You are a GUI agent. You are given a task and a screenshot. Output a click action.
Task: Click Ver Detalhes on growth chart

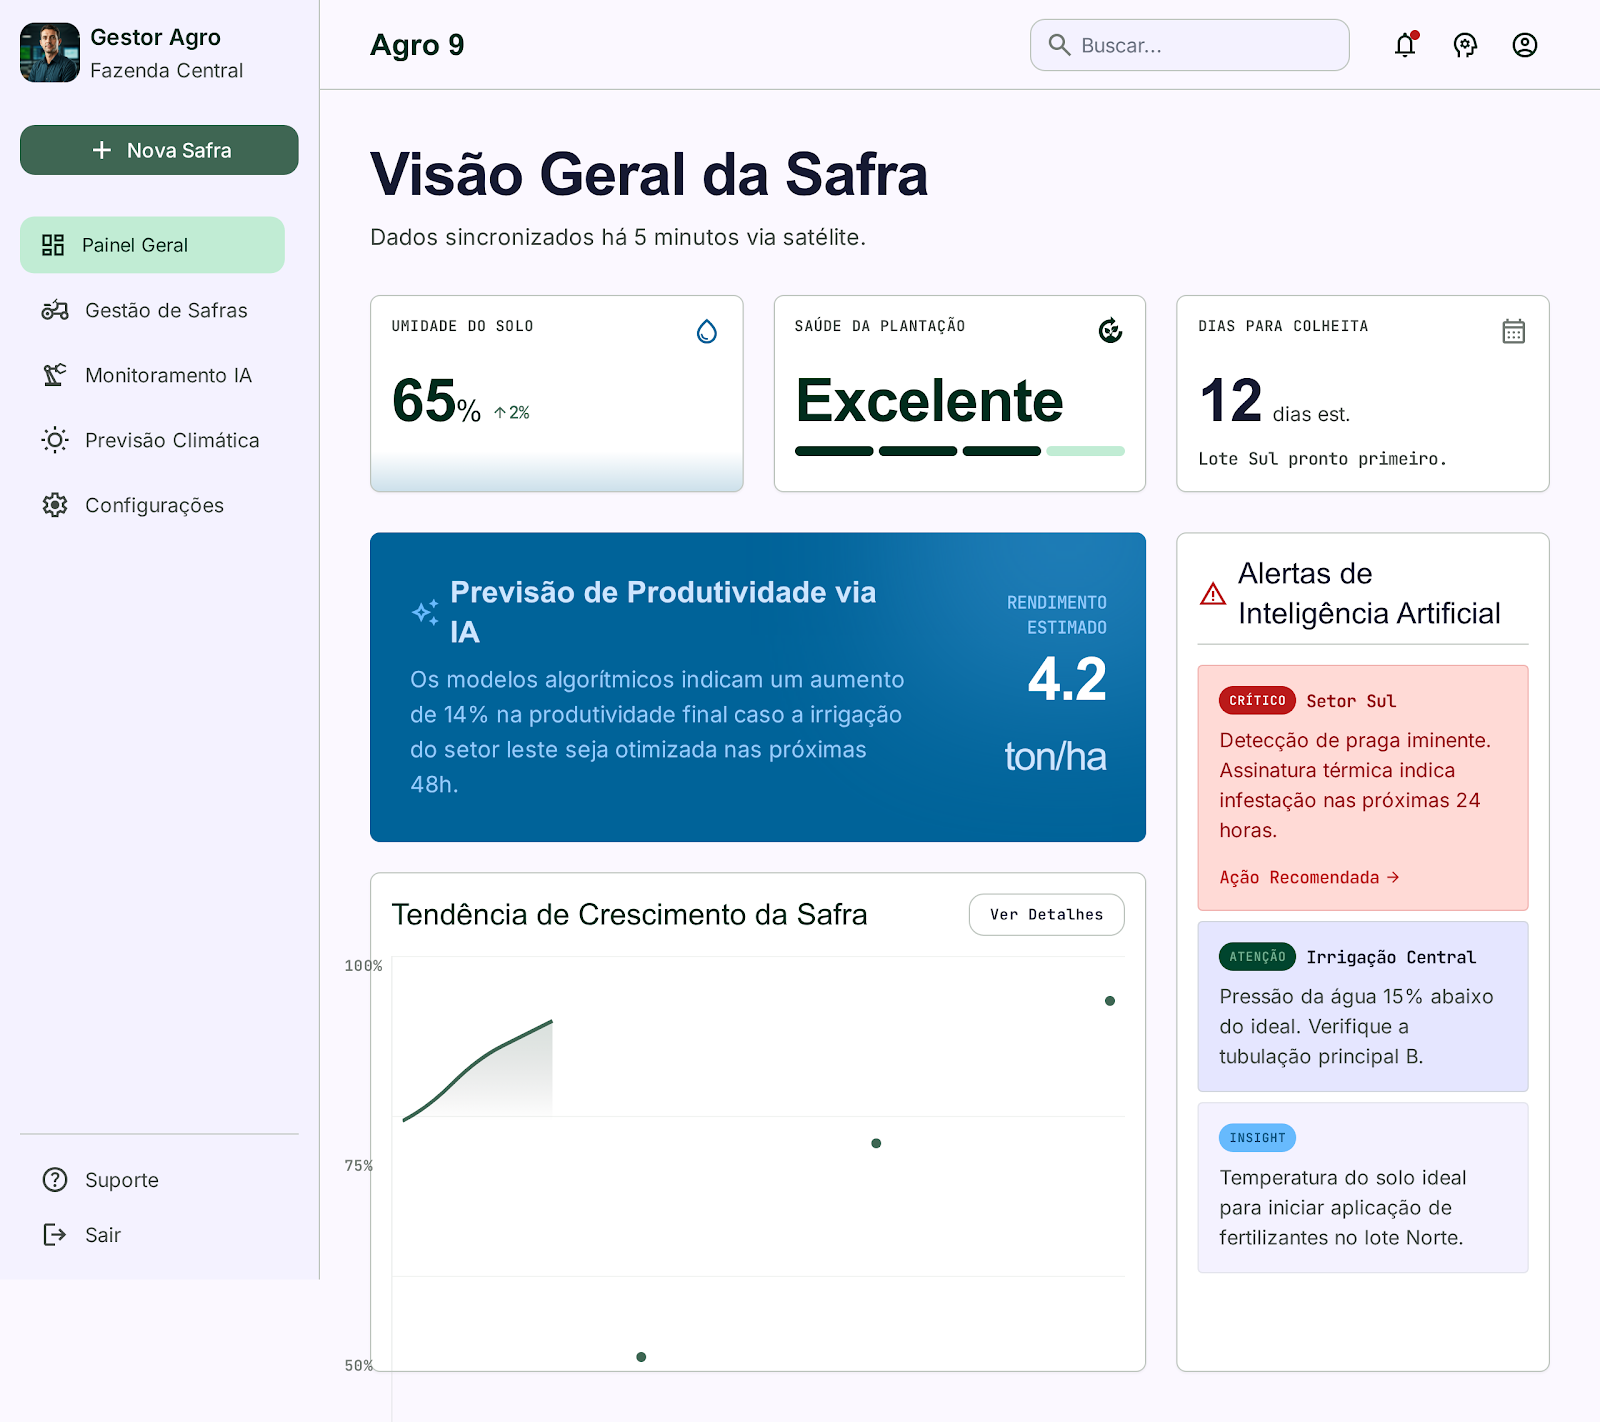(x=1046, y=915)
